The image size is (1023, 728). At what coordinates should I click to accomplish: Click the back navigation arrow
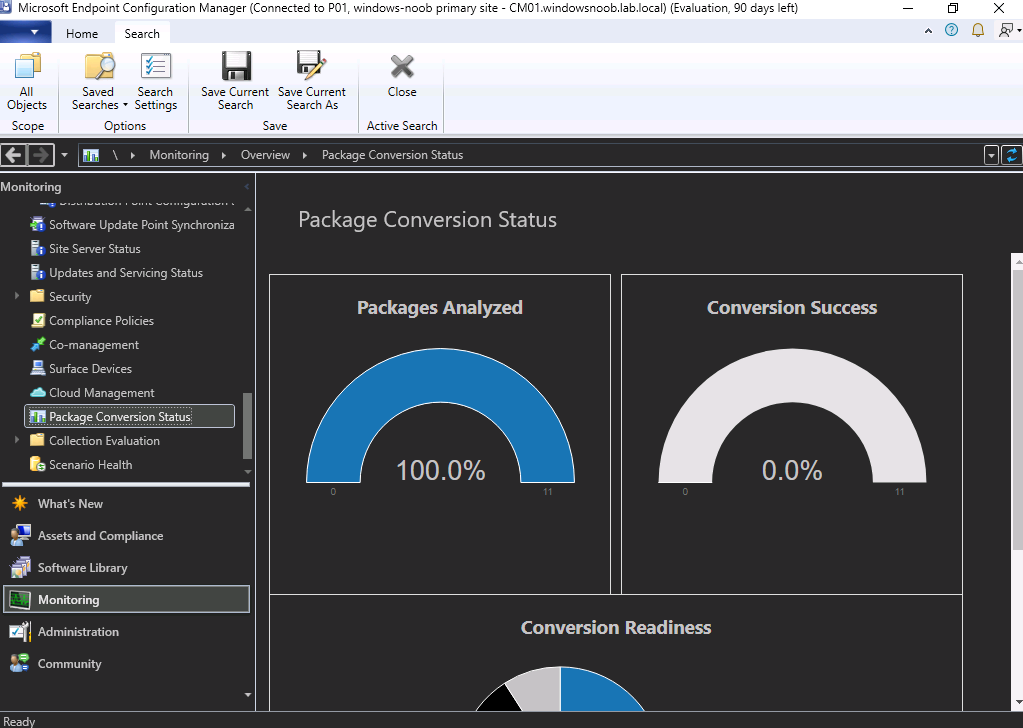point(13,155)
